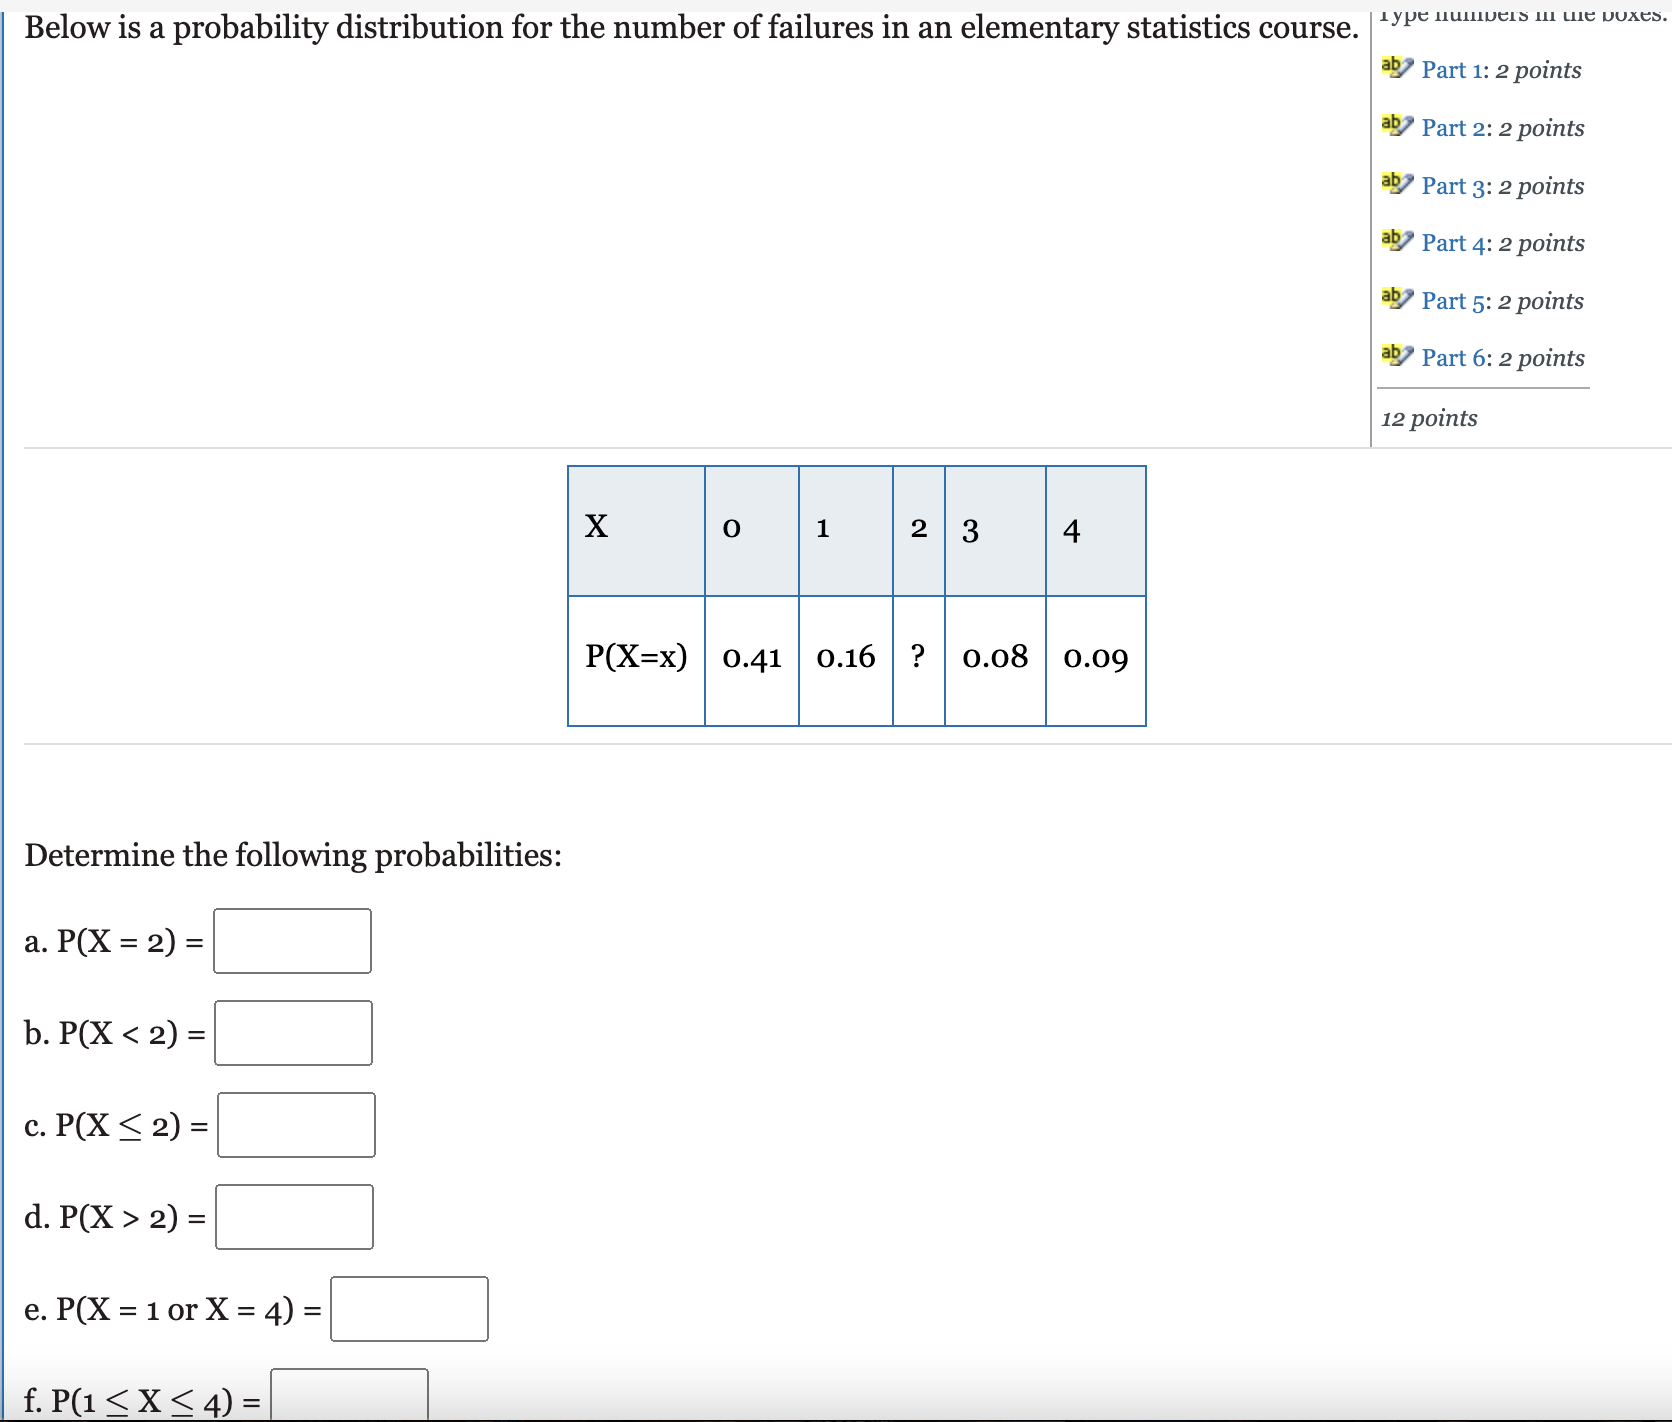Click the answer box for P(X < 2)
The width and height of the screenshot is (1672, 1422).
point(293,1033)
